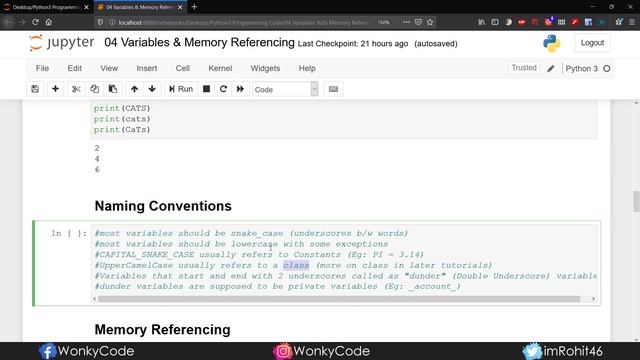This screenshot has height=360, width=640.
Task: Open the Help menu
Action: point(307,68)
